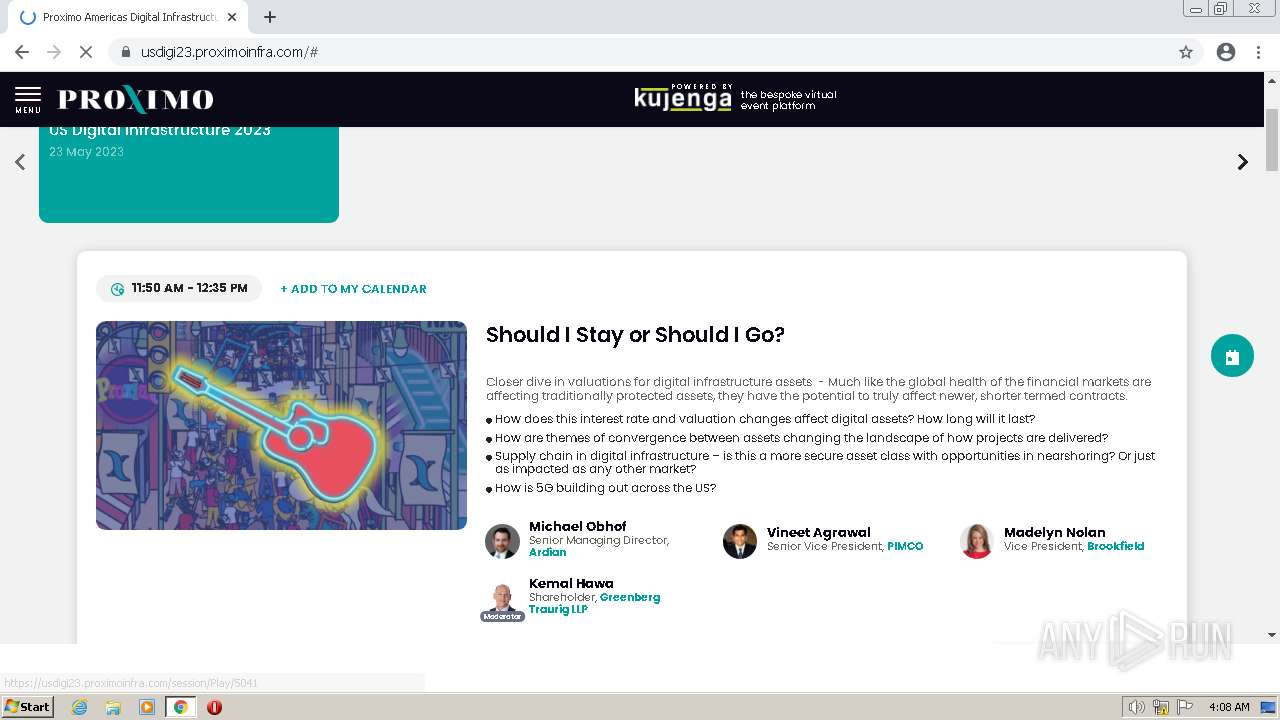Image resolution: width=1280 pixels, height=720 pixels.
Task: Click the red security icon in taskbar
Action: click(214, 707)
